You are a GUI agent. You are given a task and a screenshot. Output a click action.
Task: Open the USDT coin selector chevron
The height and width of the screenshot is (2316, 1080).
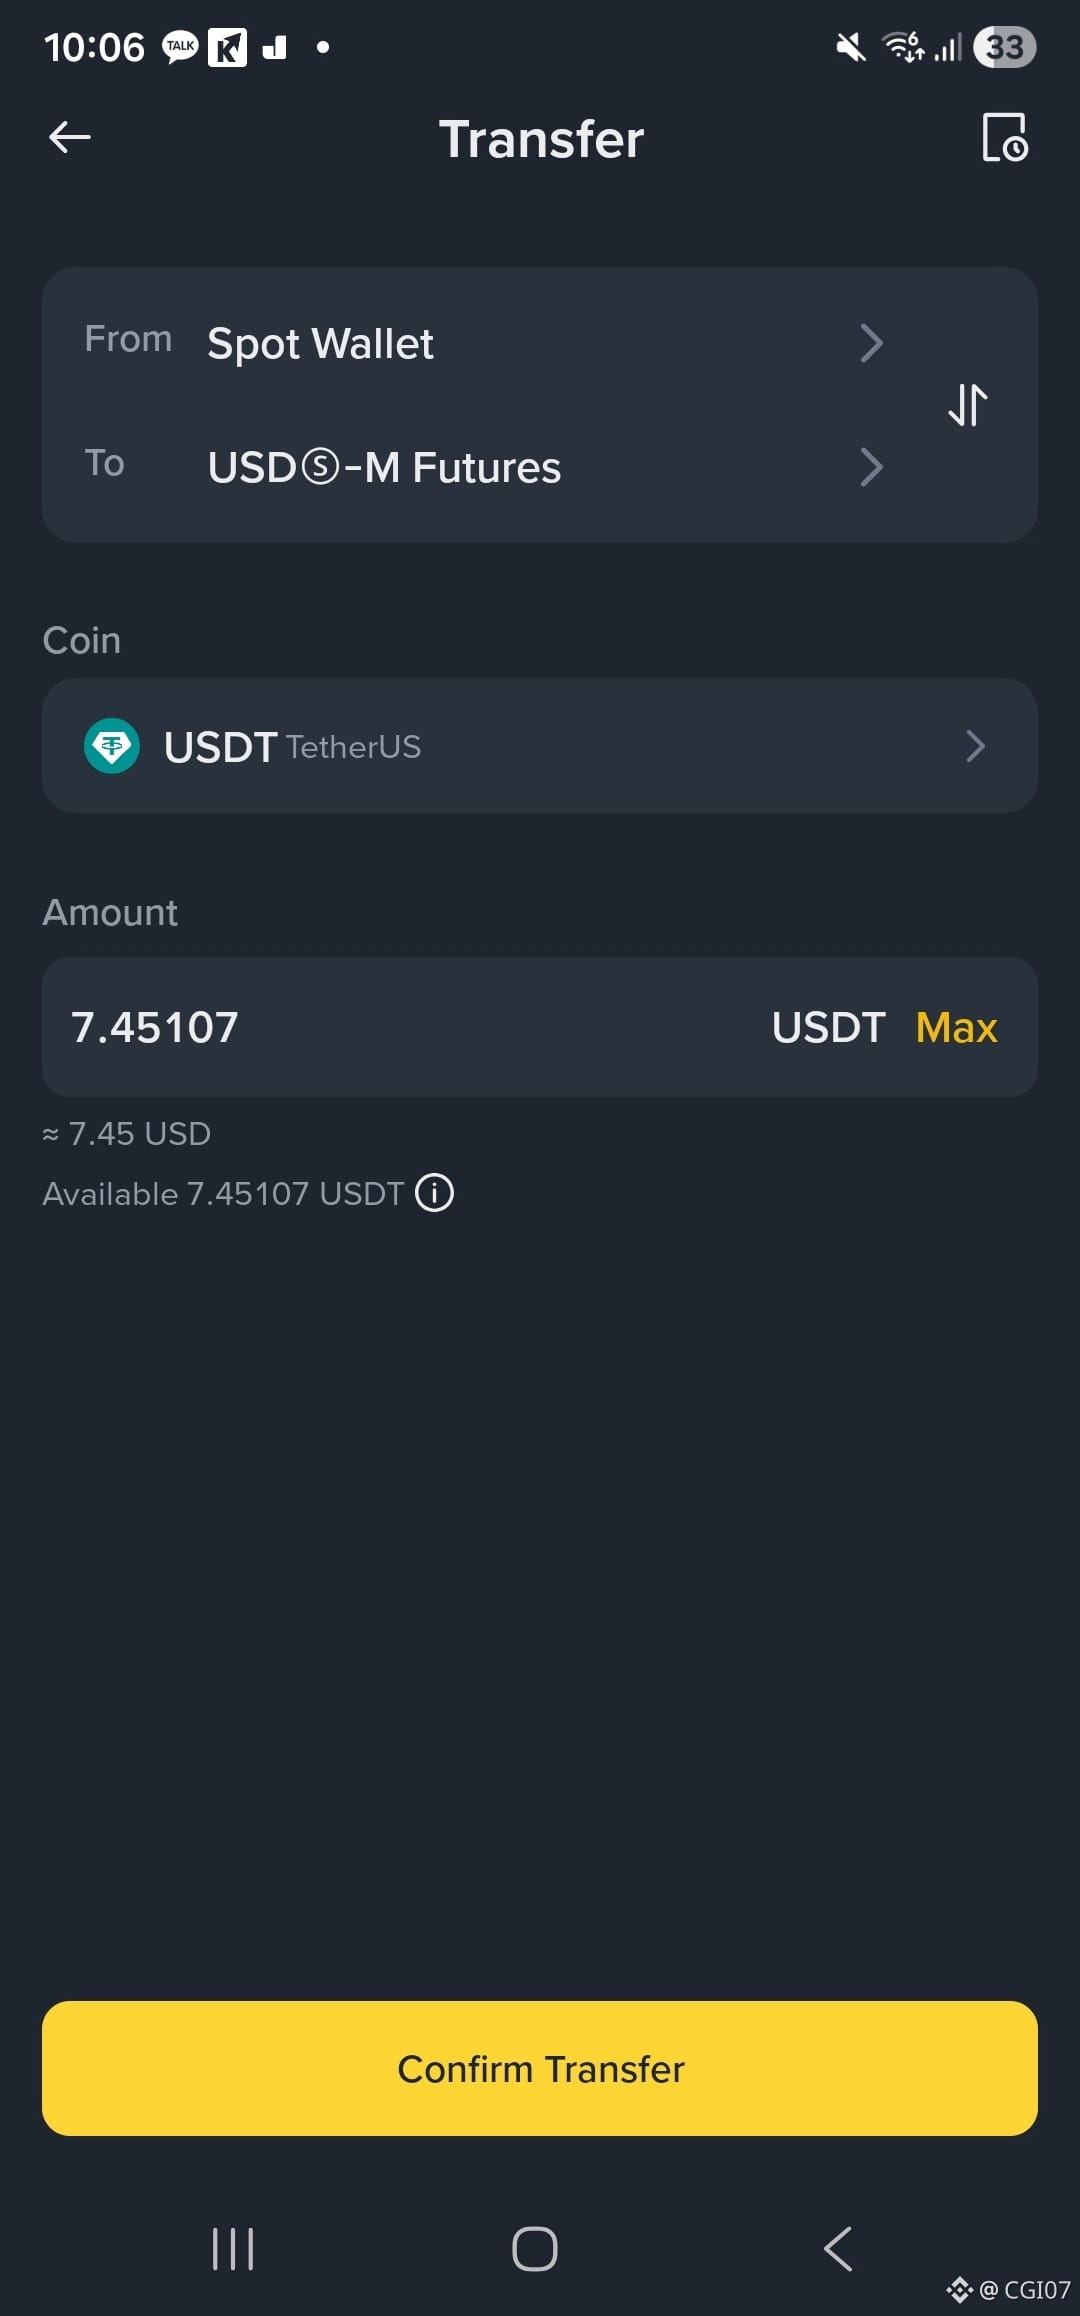tap(976, 746)
